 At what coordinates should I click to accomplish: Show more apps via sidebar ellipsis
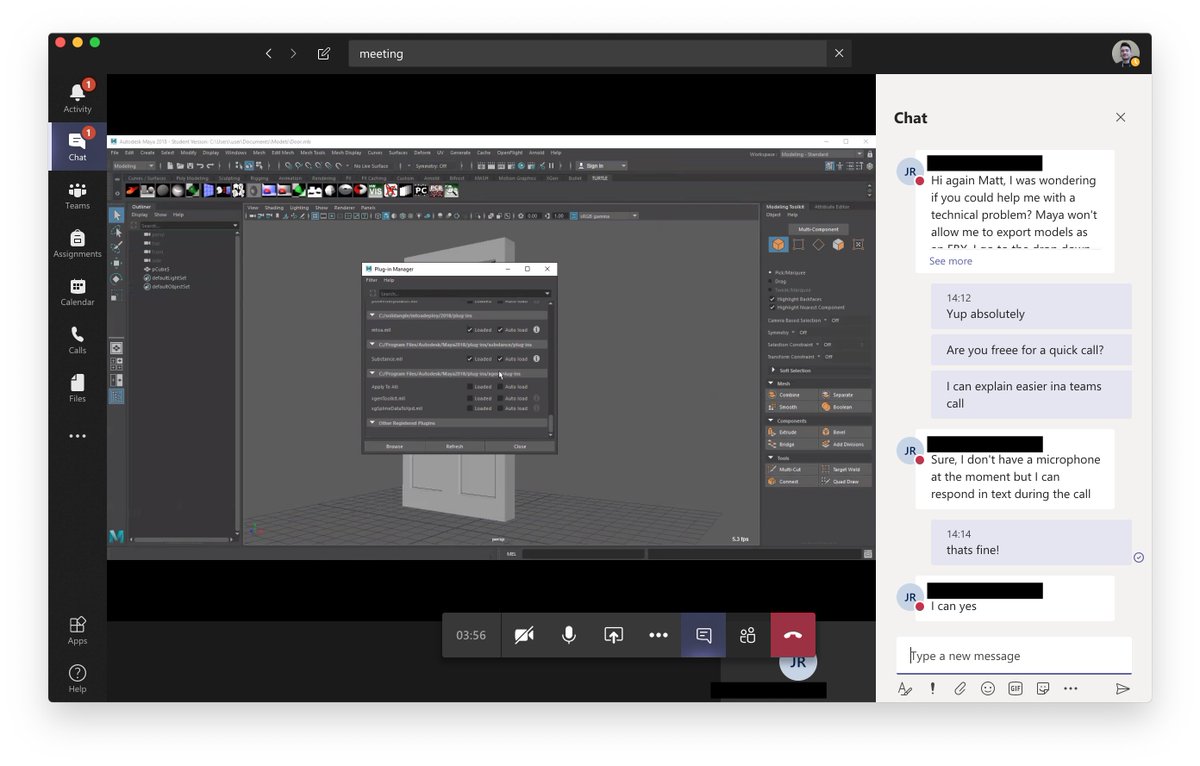(77, 436)
